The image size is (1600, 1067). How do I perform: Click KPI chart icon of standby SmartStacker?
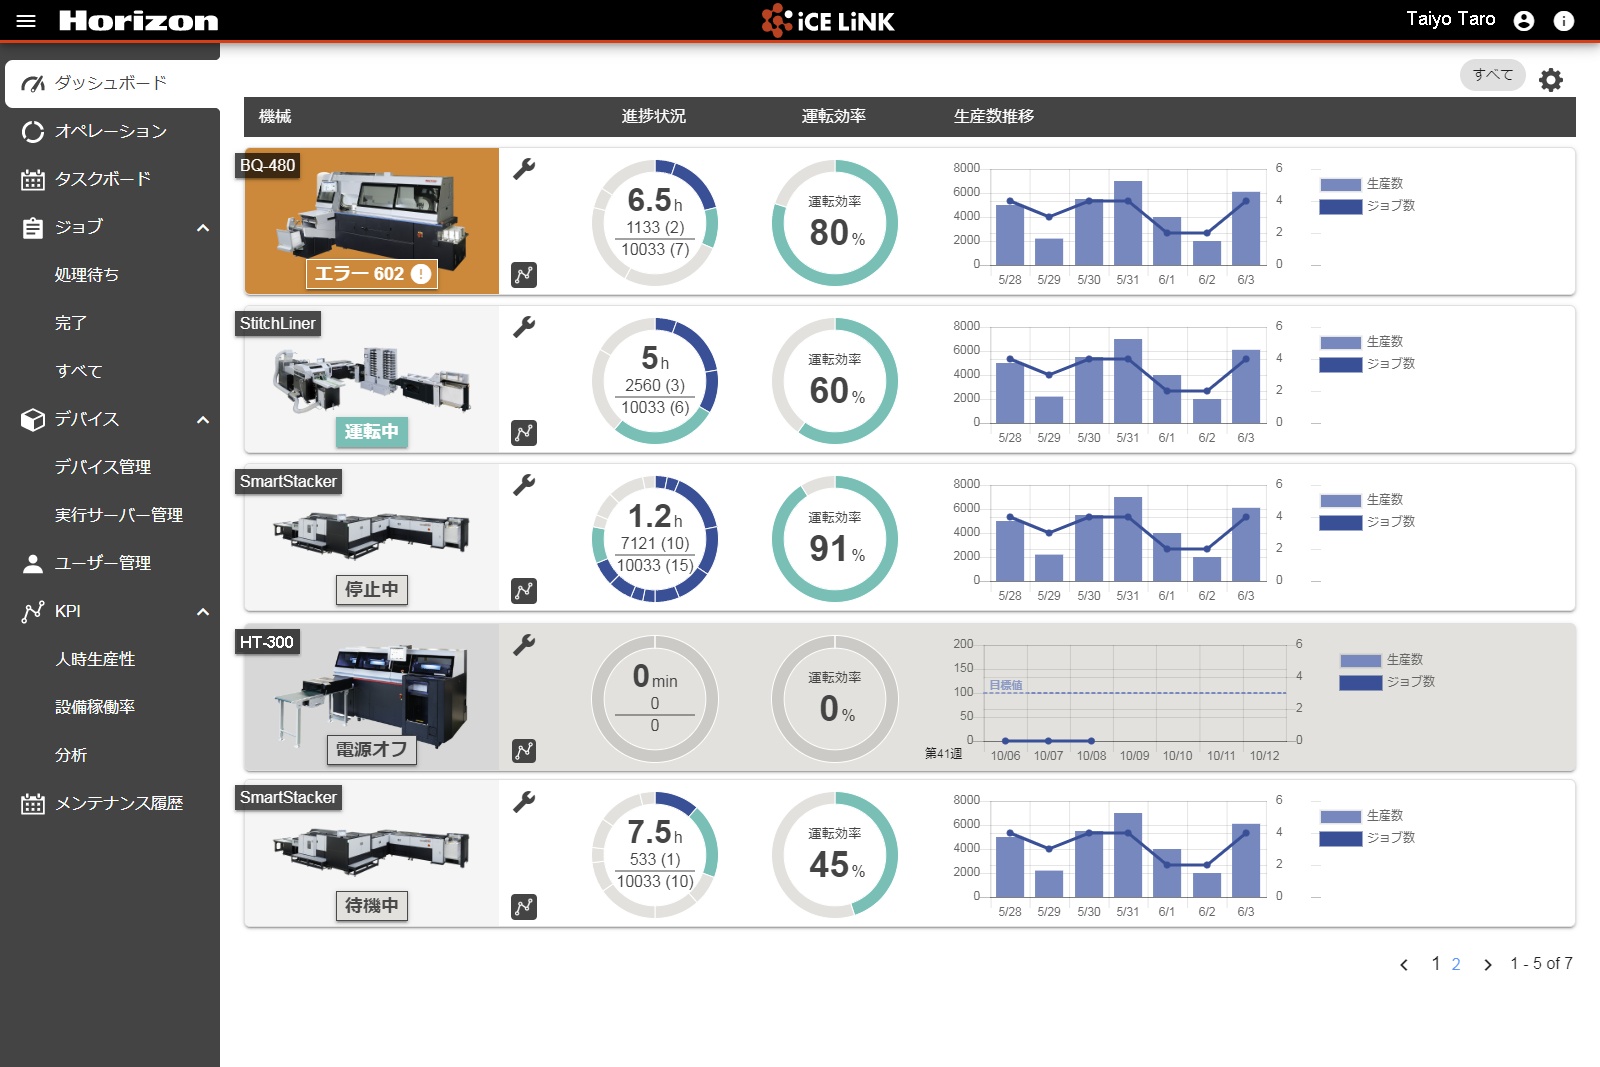click(x=524, y=906)
